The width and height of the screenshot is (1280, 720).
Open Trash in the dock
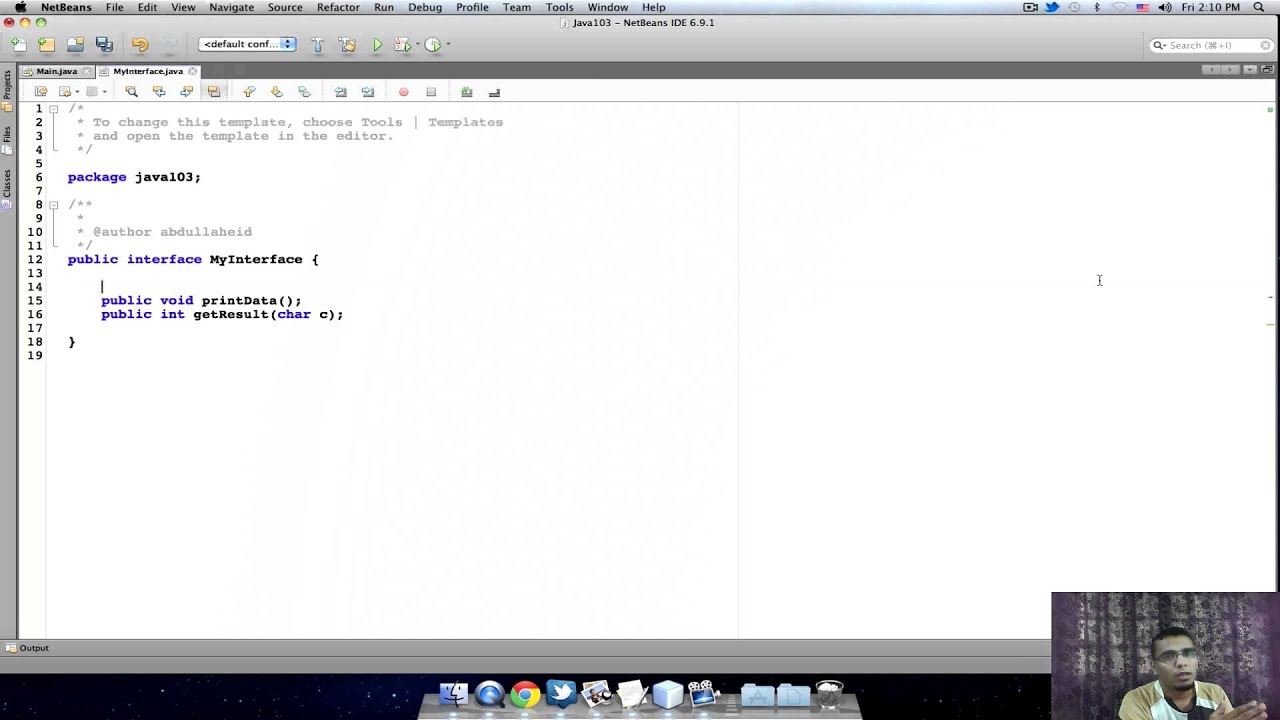pos(830,693)
